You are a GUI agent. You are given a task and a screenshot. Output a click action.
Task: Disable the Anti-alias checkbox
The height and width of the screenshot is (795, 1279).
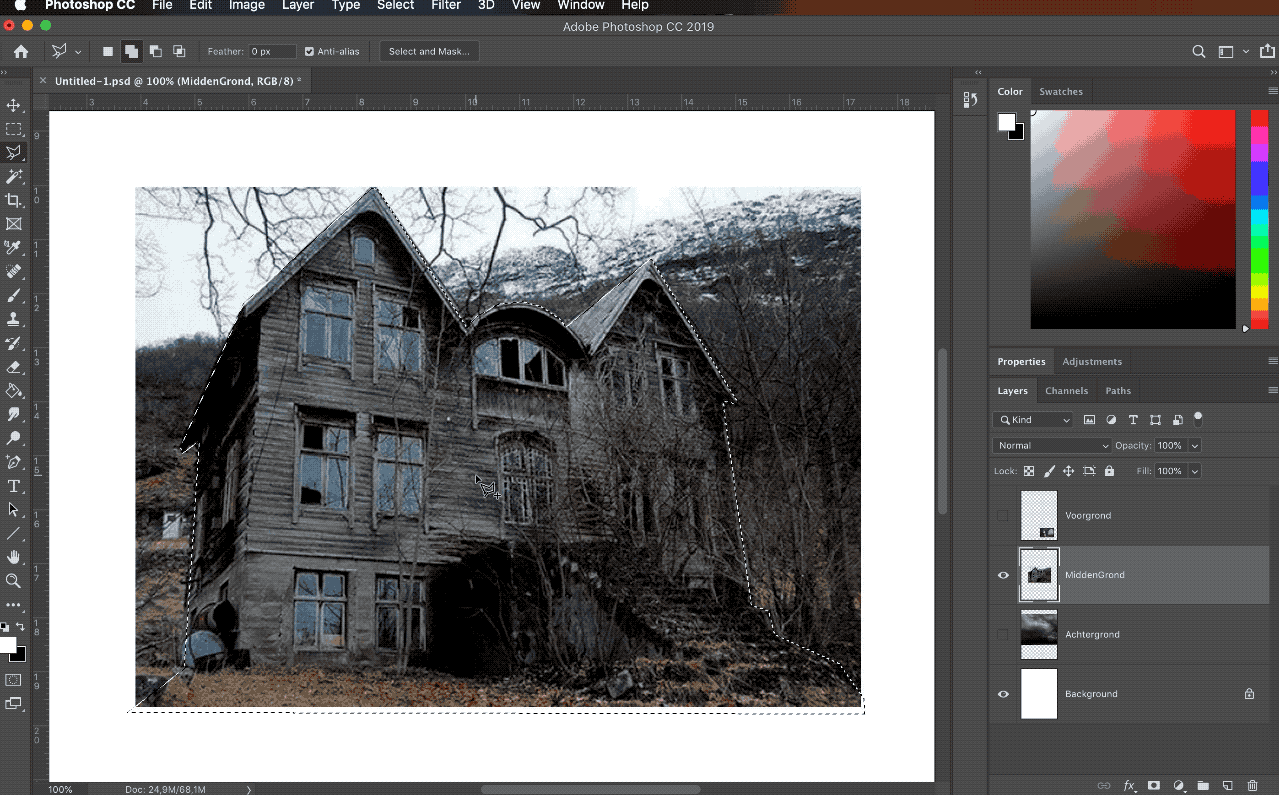pos(307,51)
